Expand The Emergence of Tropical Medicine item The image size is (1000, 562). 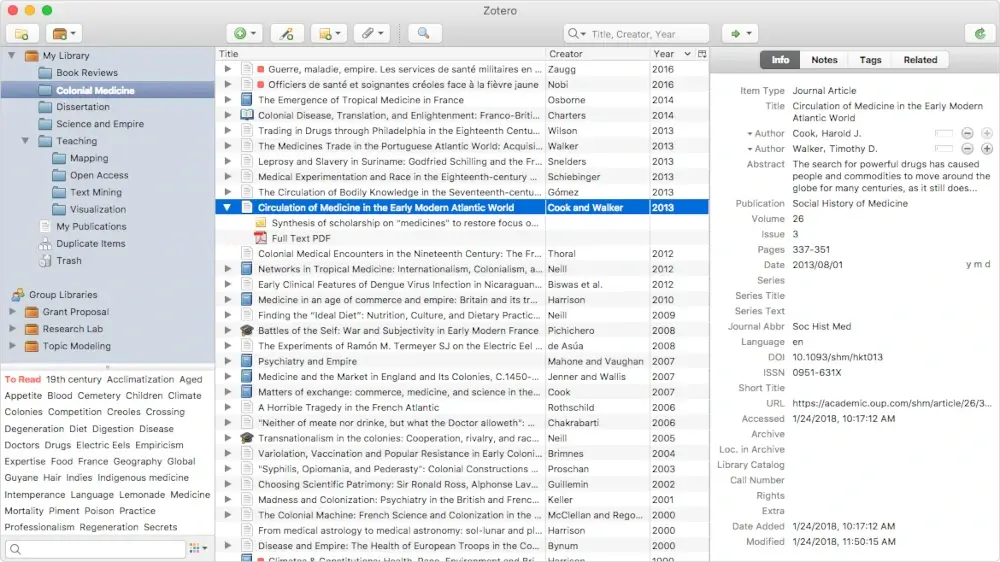coord(228,100)
